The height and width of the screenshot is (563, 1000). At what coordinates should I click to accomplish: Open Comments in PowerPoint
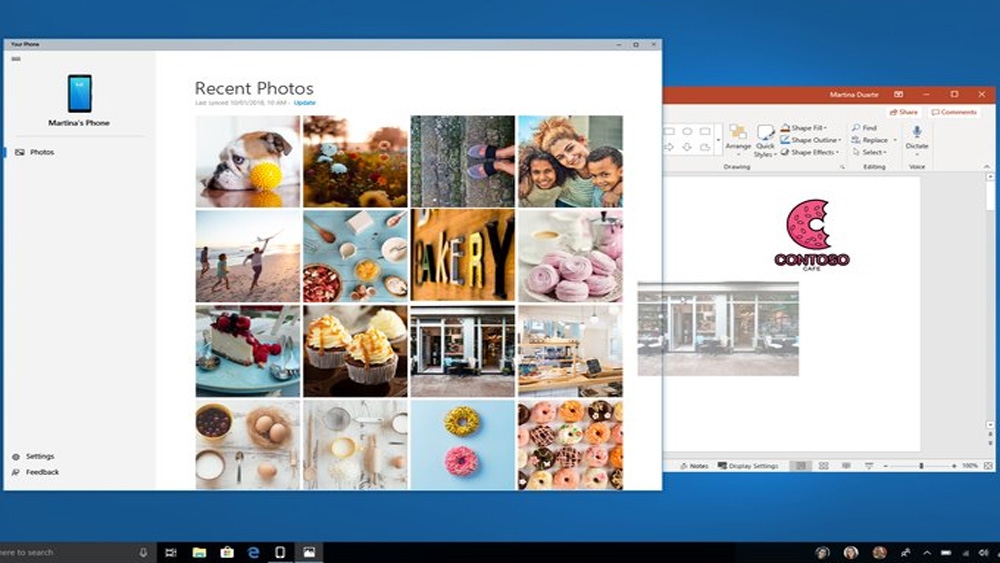[954, 112]
